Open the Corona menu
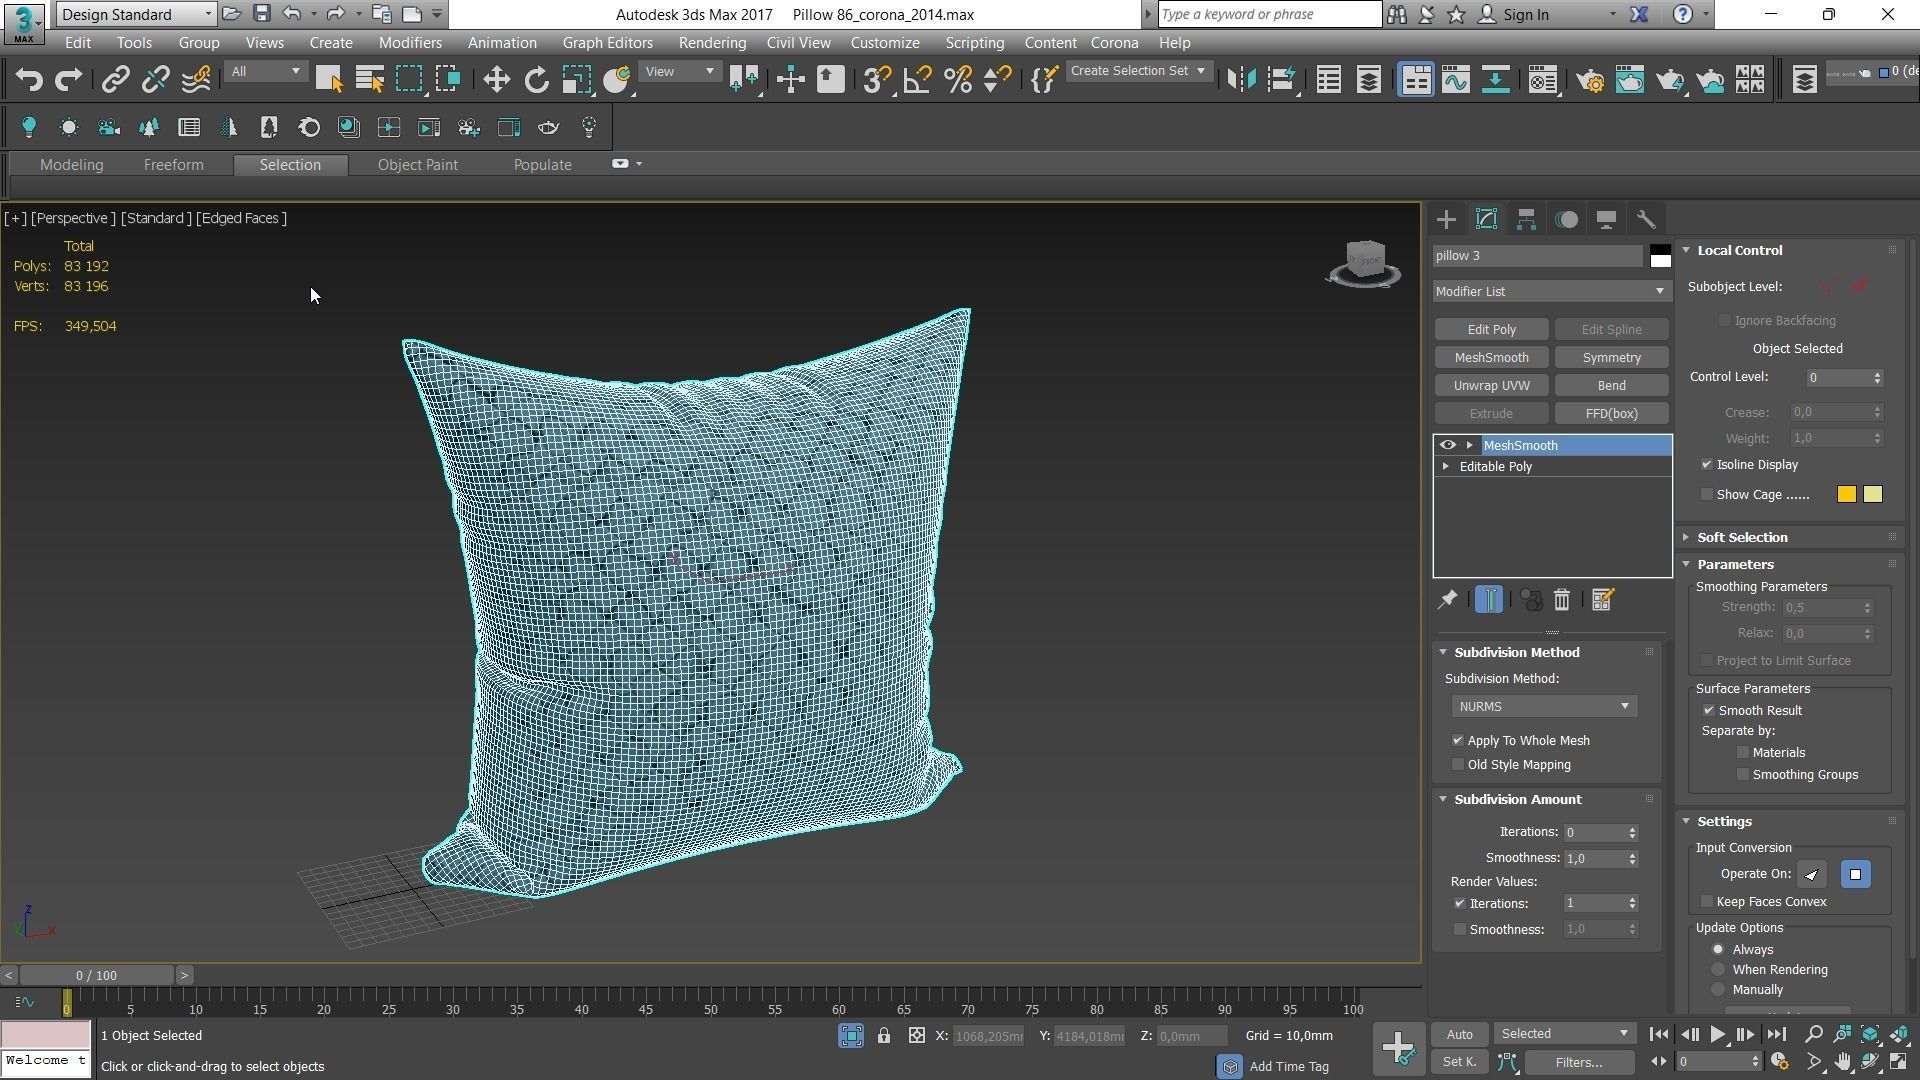 [1114, 43]
